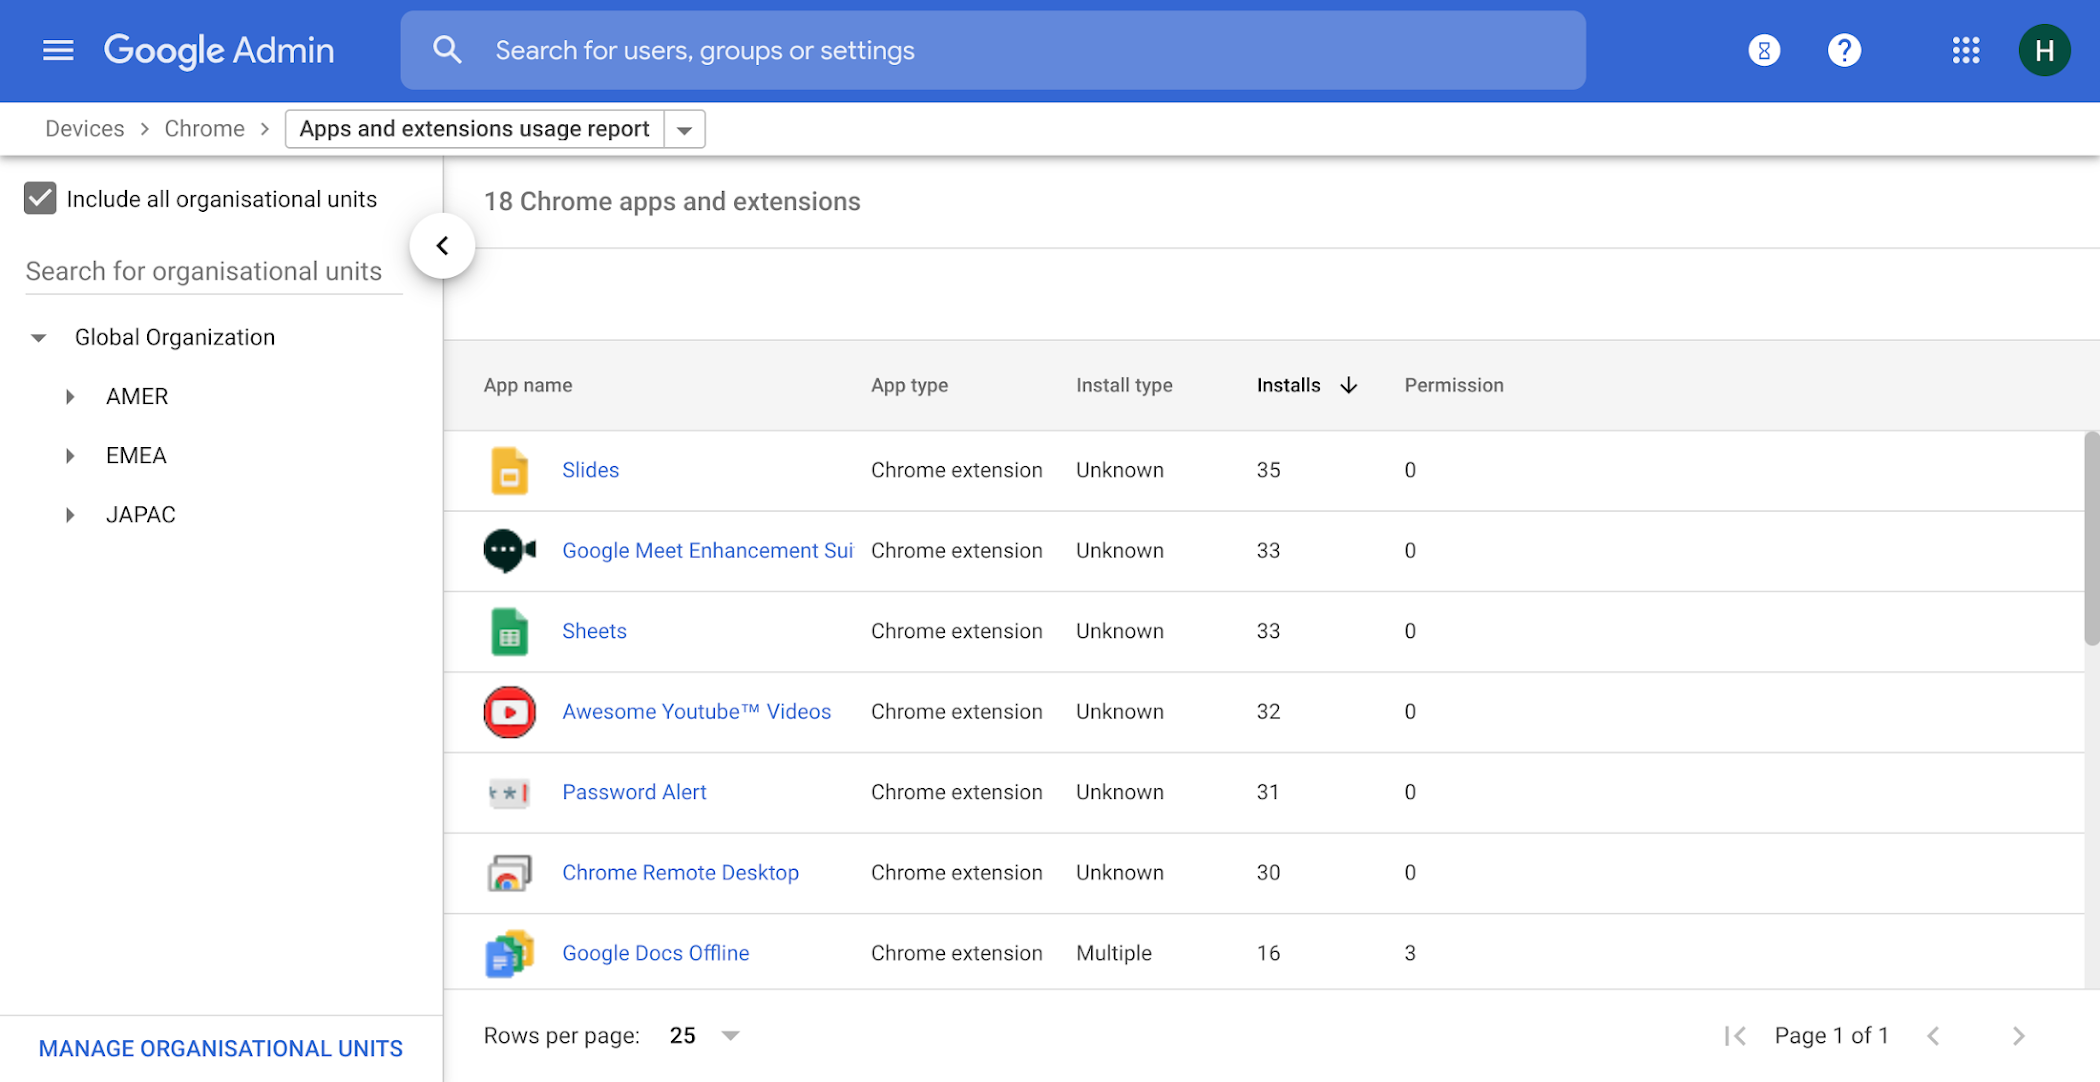Expand the JAPAC organisational unit

click(x=70, y=515)
